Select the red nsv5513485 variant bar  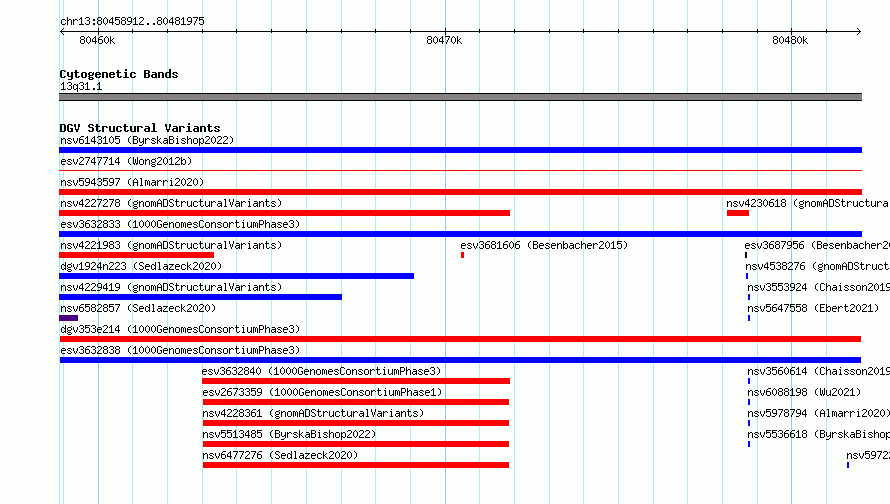pyautogui.click(x=356, y=444)
